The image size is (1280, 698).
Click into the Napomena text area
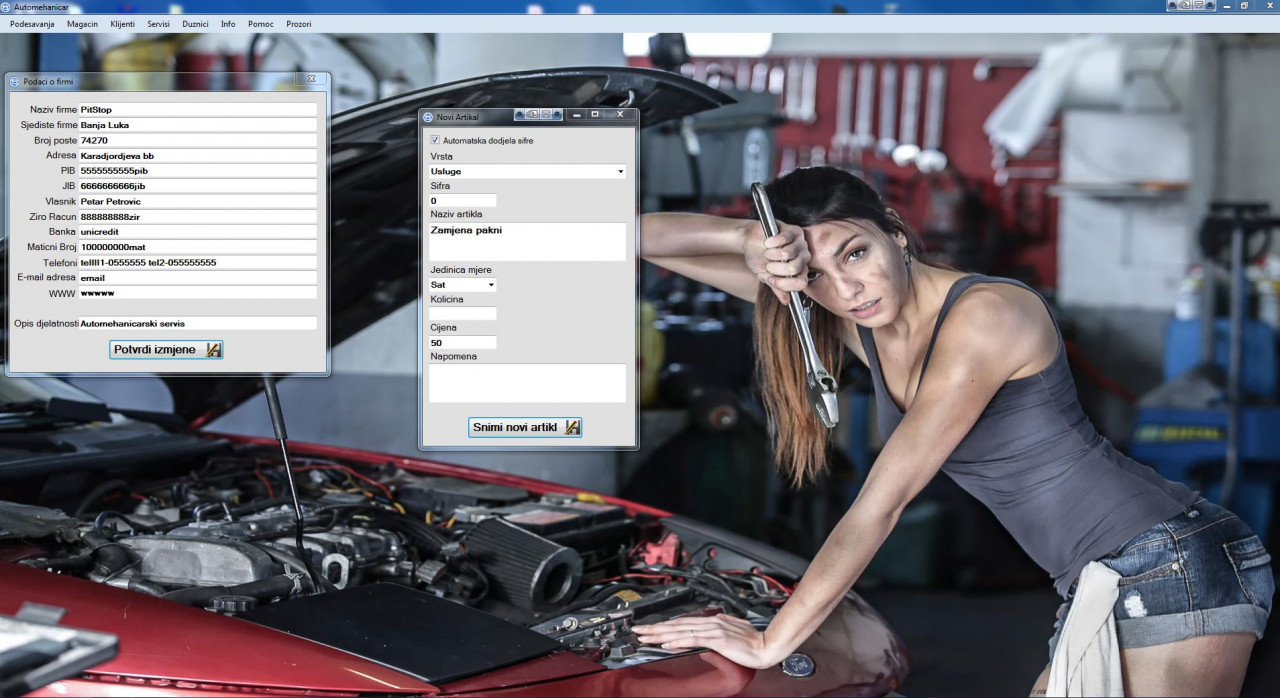pyautogui.click(x=527, y=383)
